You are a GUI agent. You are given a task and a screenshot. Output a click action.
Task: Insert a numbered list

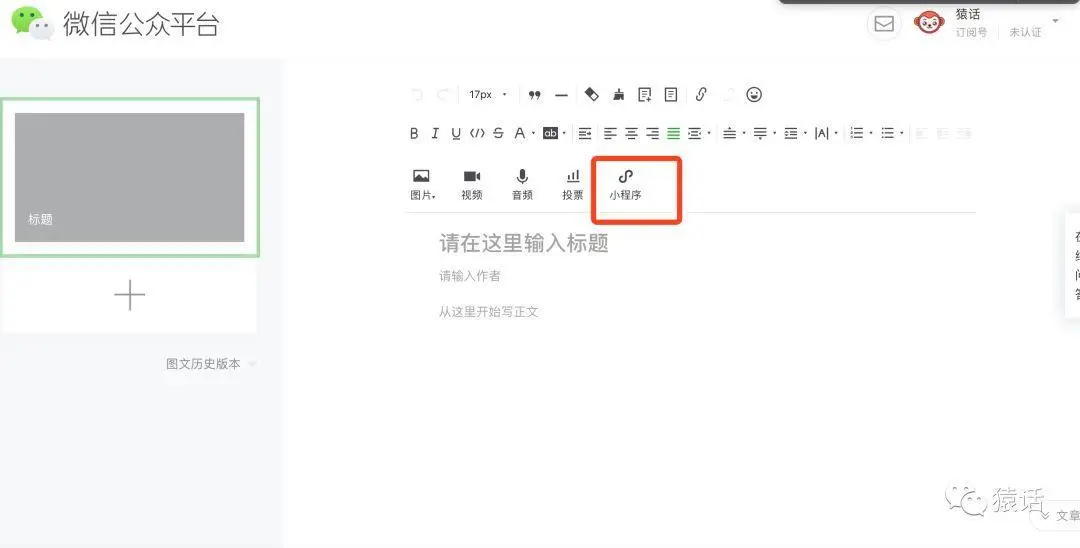coord(856,133)
